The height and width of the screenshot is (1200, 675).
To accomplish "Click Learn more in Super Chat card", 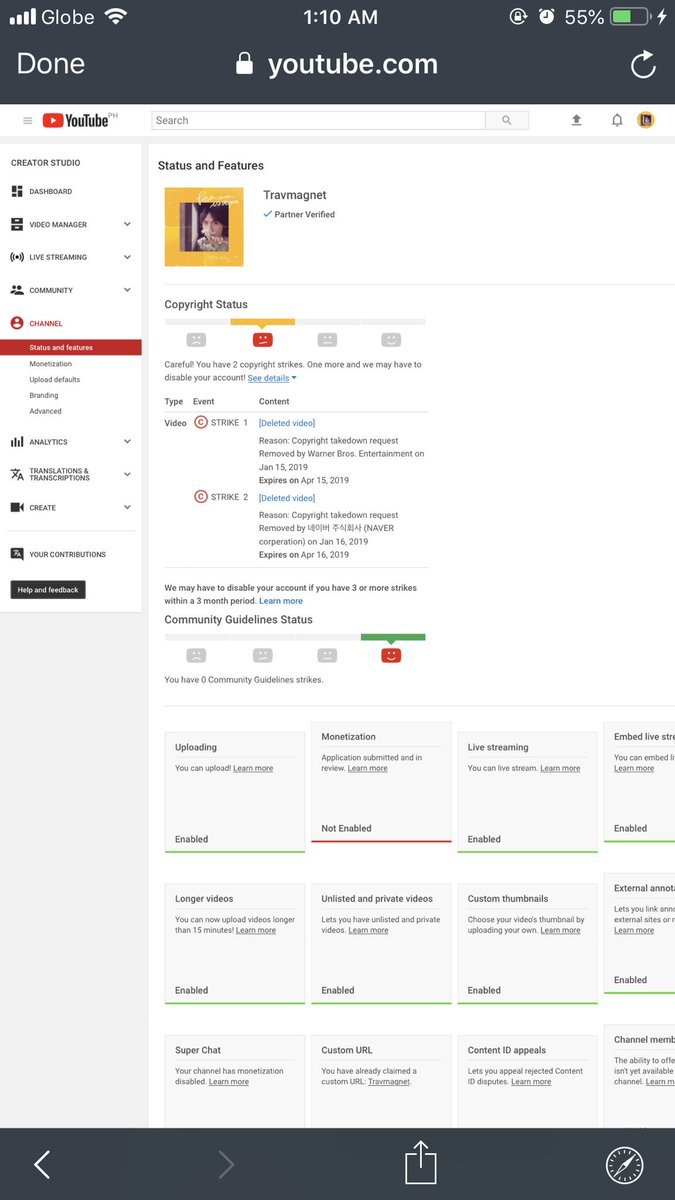I will pos(229,1082).
